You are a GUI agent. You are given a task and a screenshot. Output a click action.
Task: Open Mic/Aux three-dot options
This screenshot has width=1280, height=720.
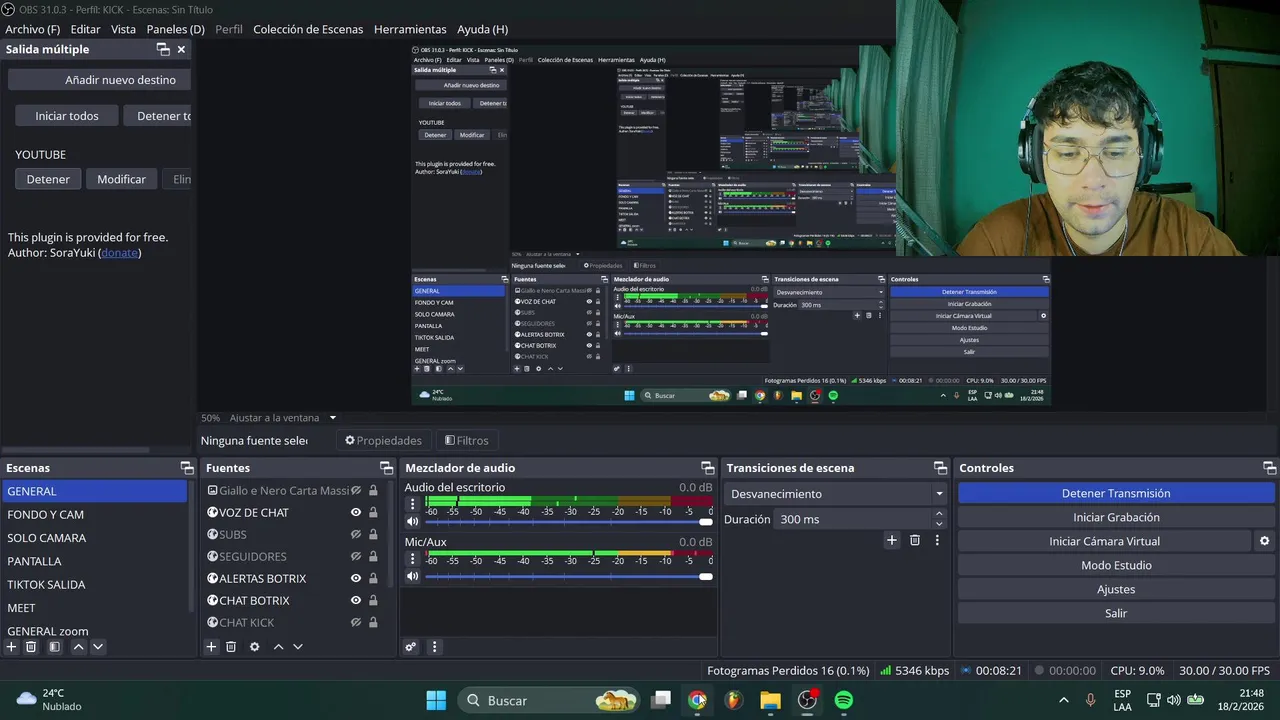(x=413, y=559)
